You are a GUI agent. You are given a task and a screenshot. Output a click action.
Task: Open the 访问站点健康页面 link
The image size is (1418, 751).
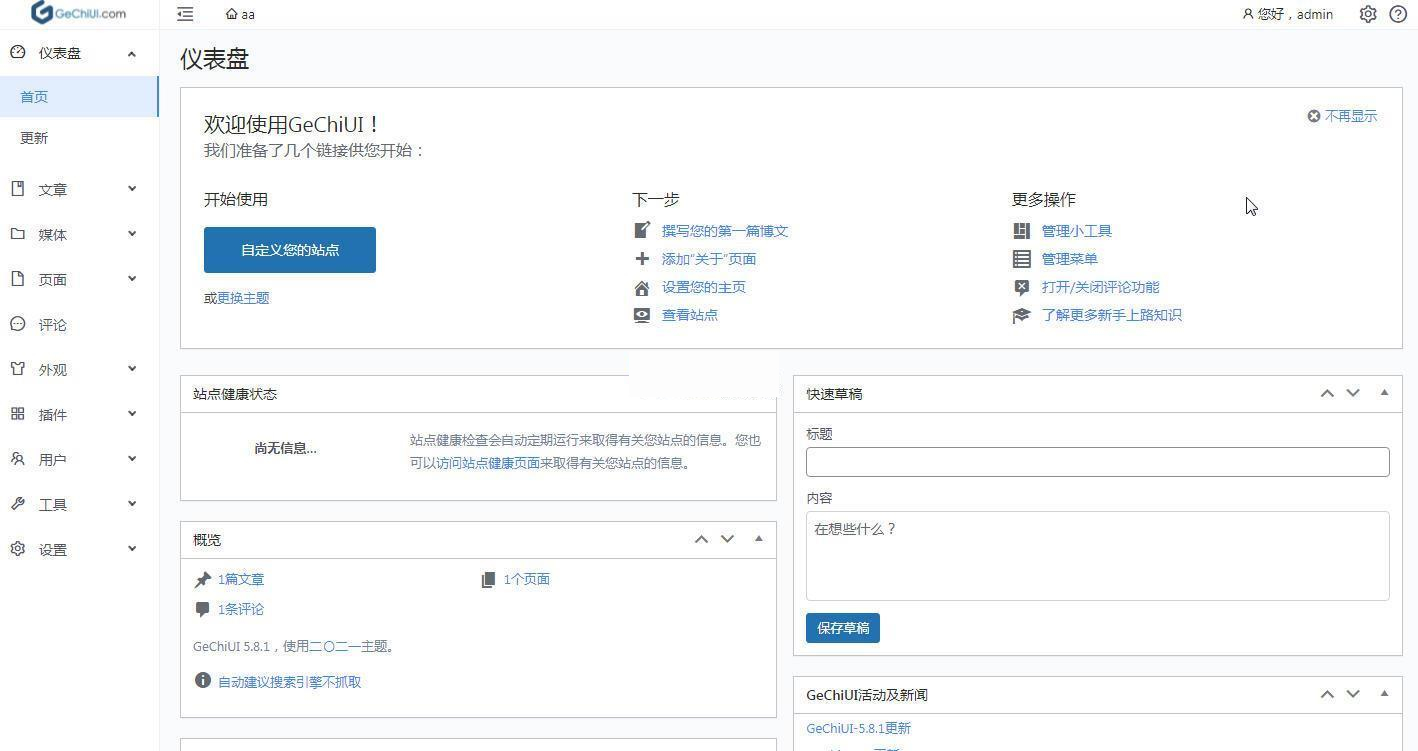[x=488, y=463]
